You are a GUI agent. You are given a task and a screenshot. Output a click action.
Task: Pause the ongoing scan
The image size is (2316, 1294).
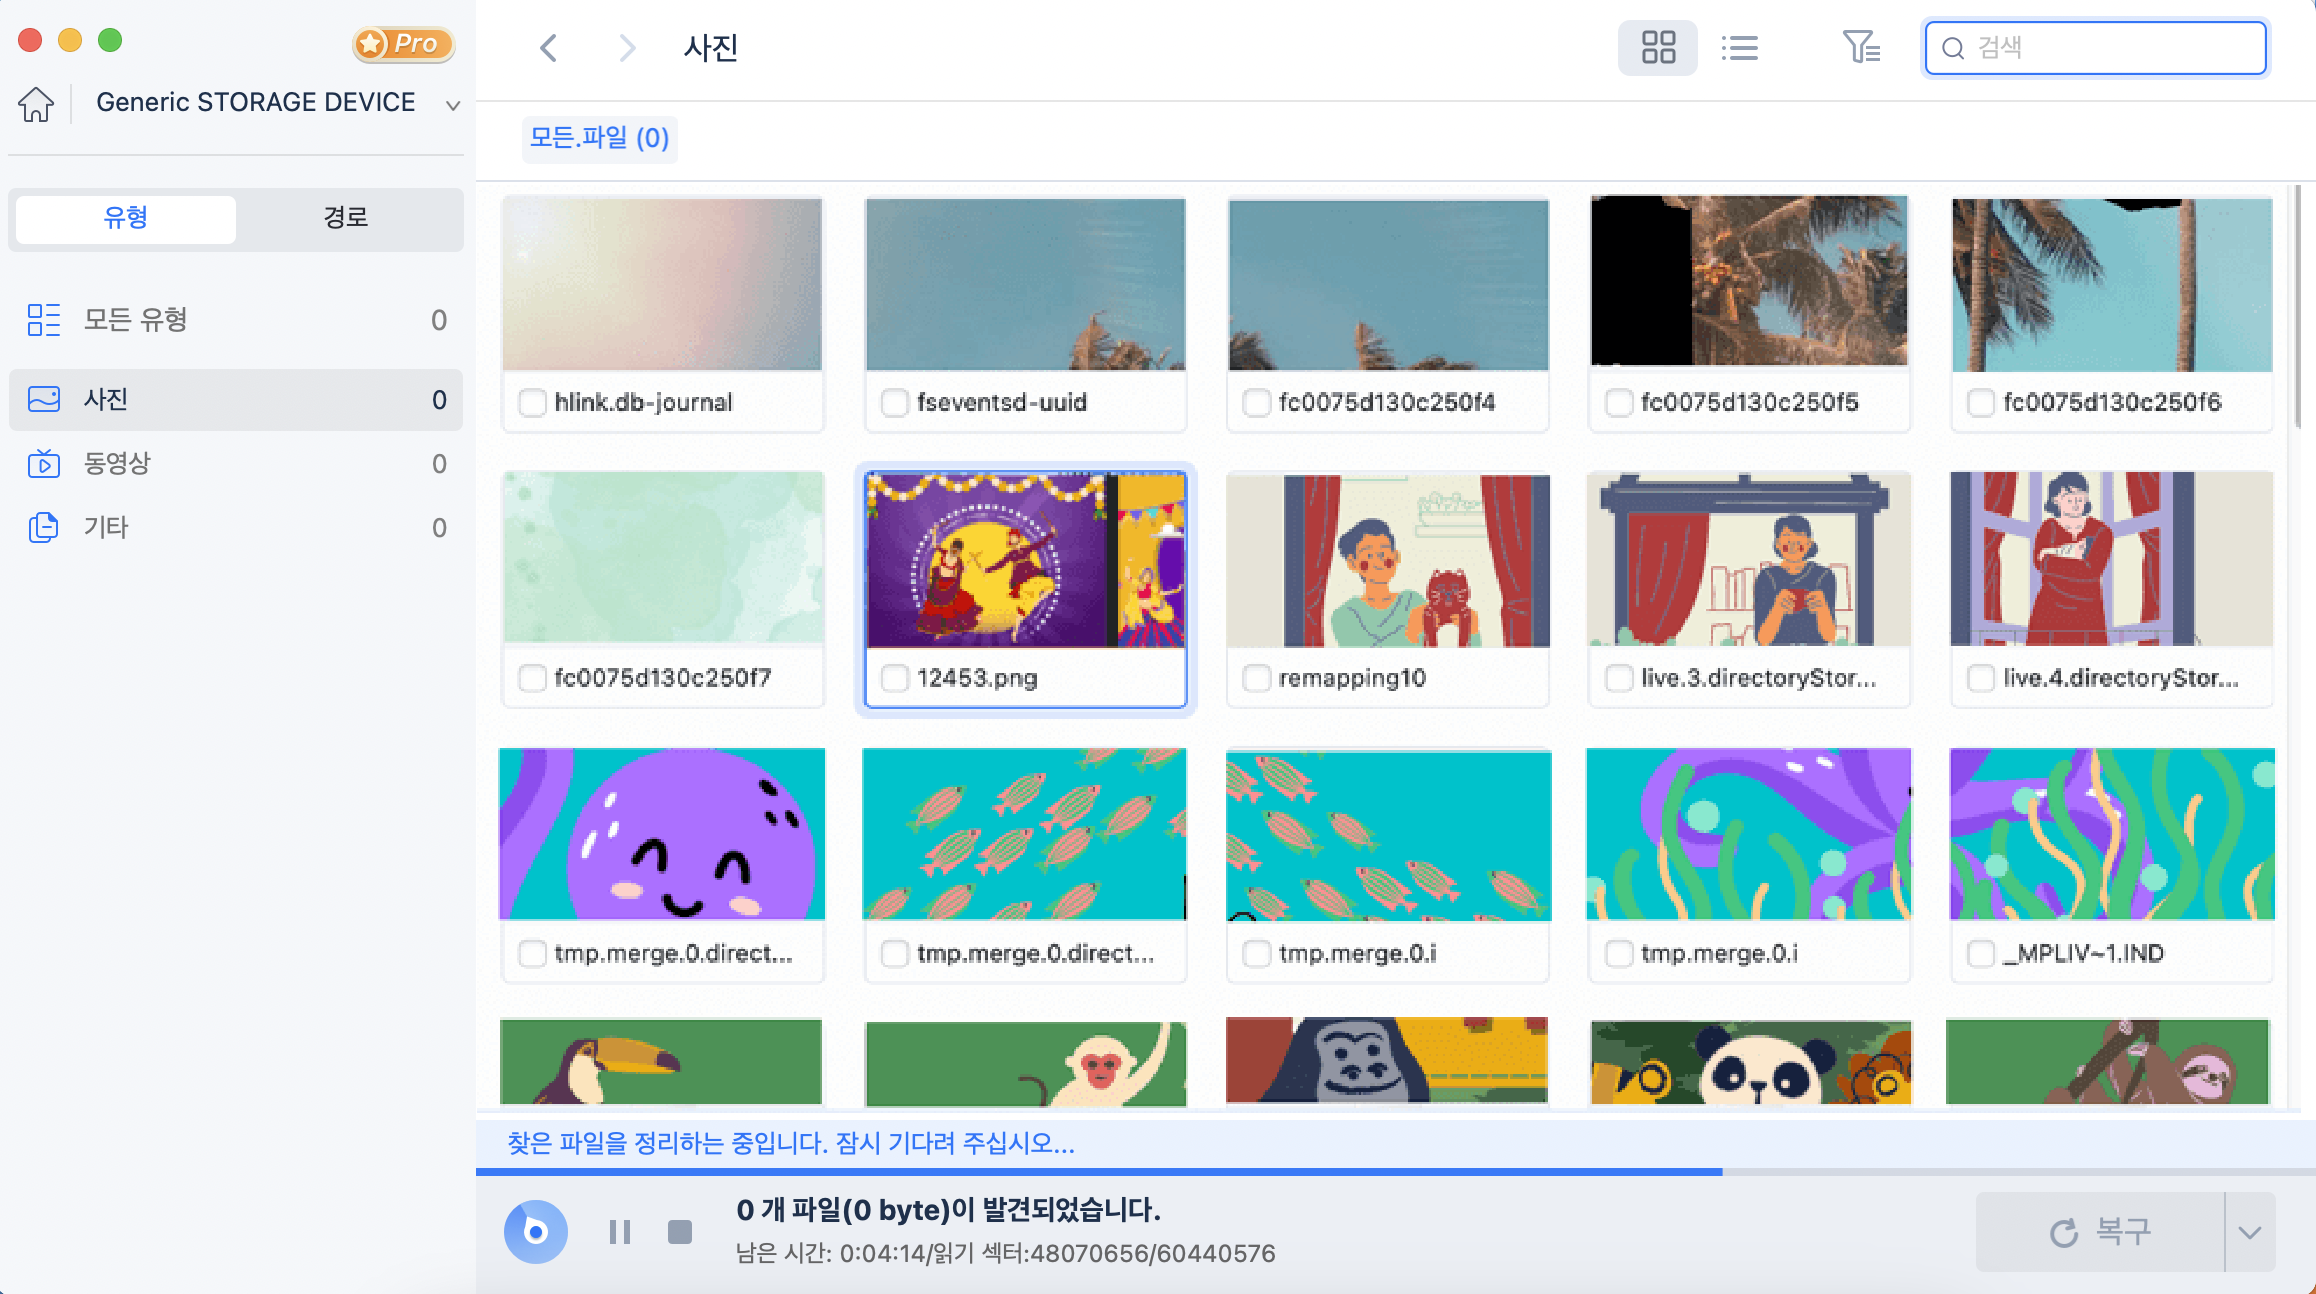(x=619, y=1232)
